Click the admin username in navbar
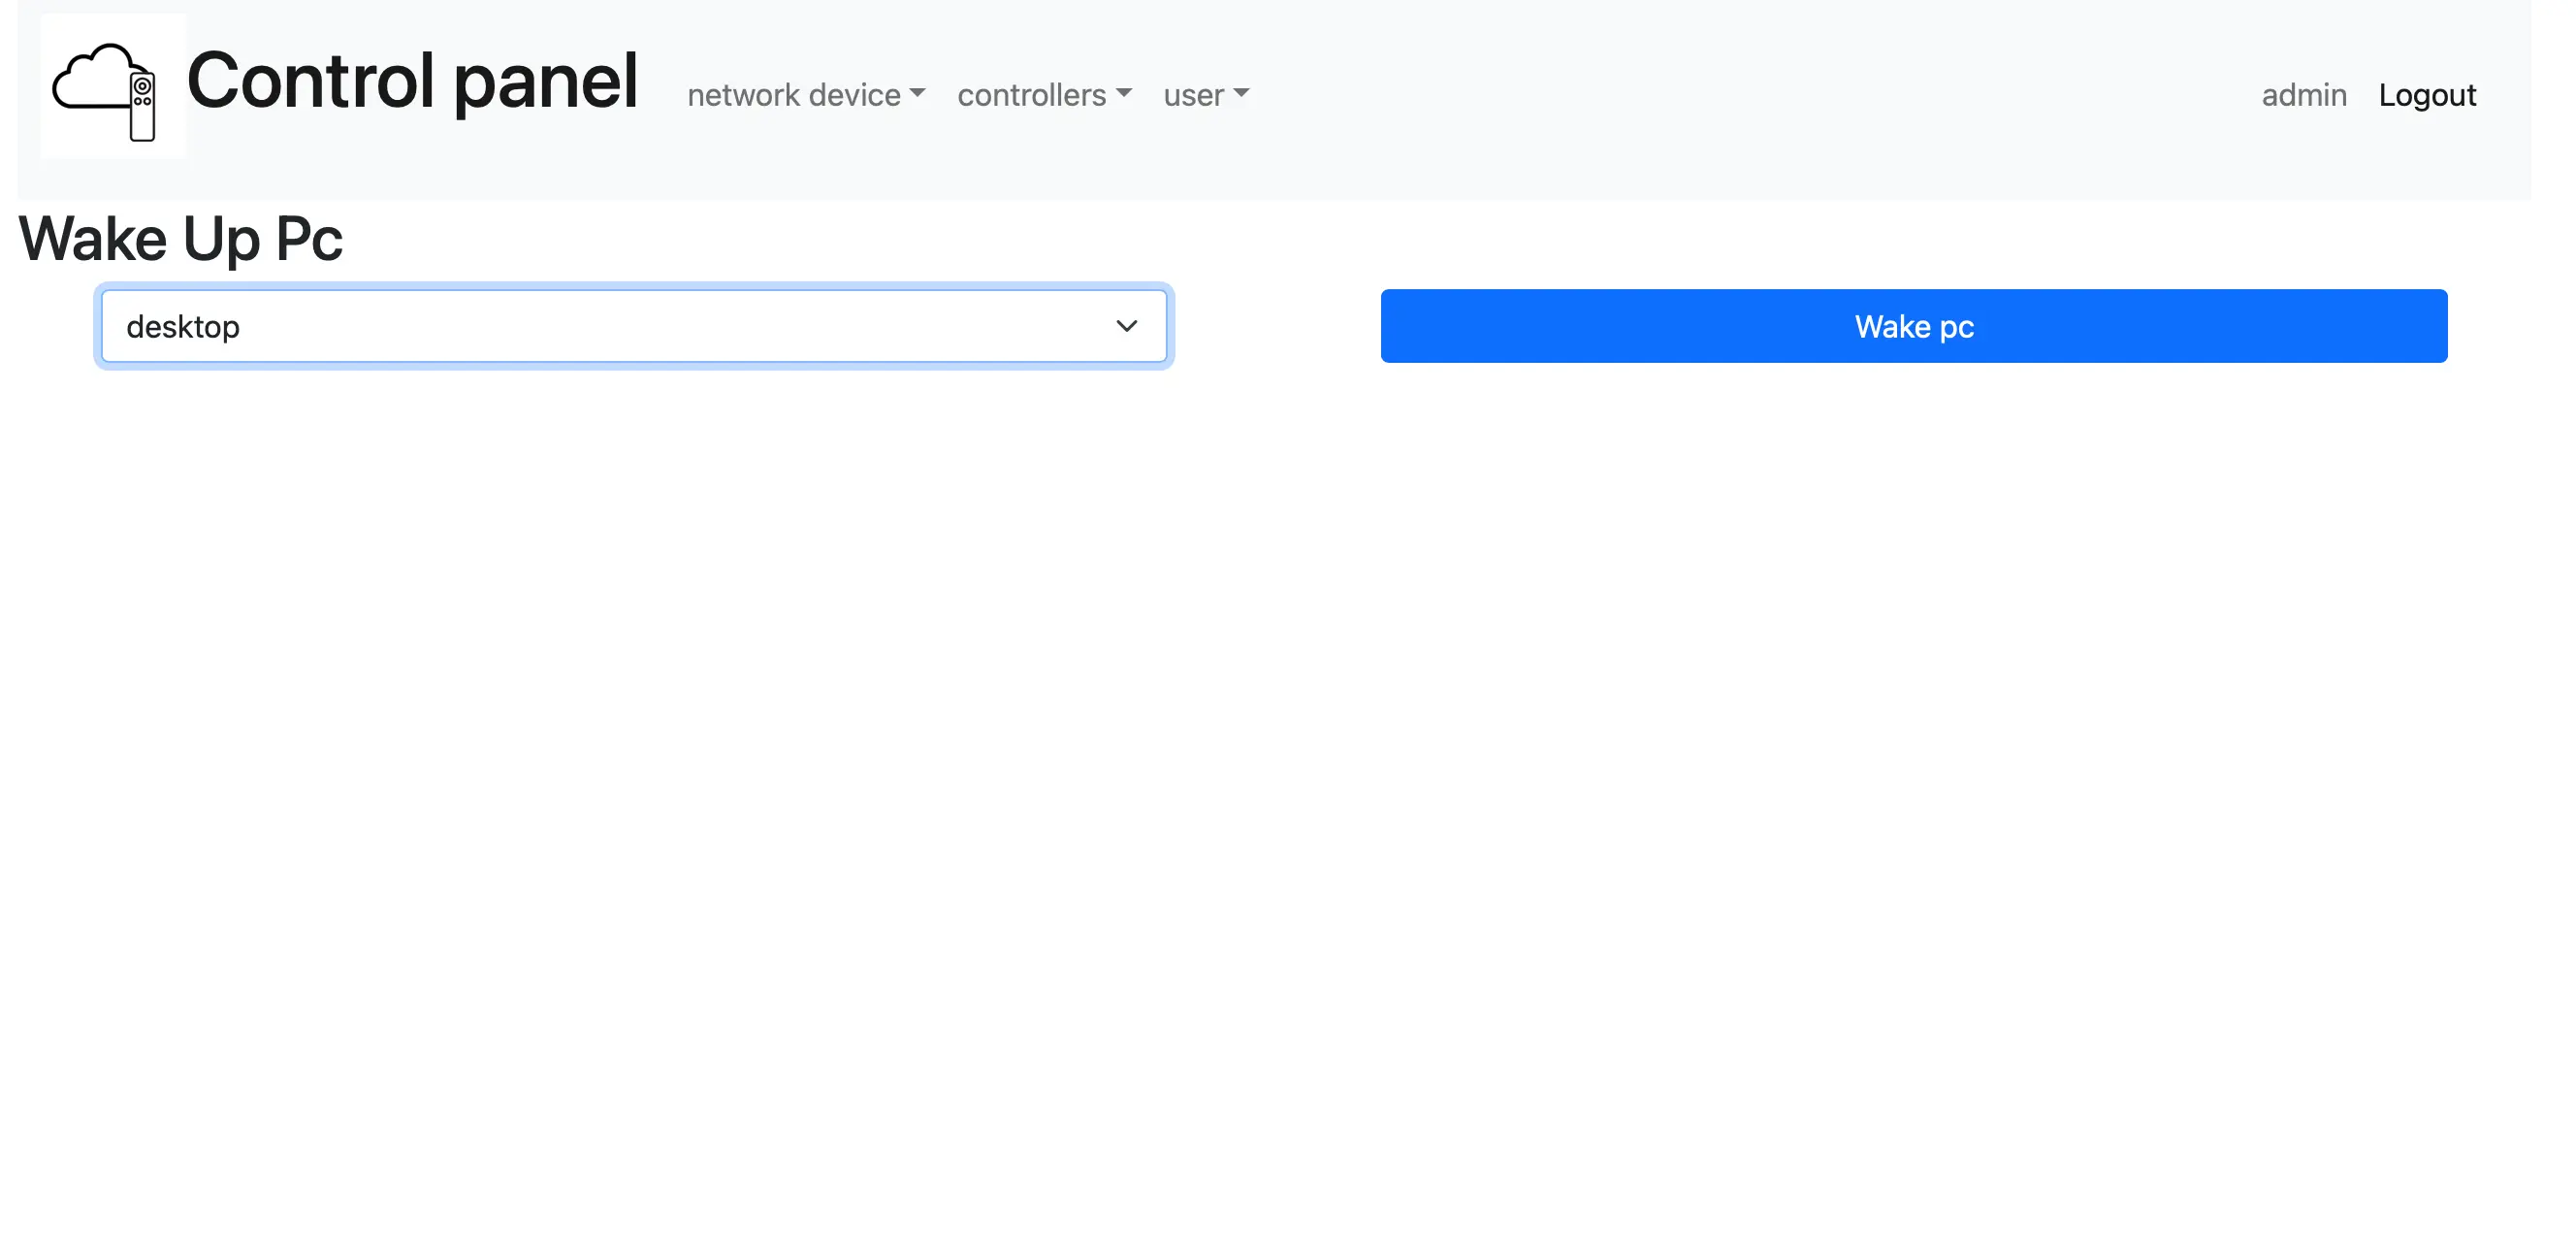The image size is (2576, 1240). click(2303, 95)
